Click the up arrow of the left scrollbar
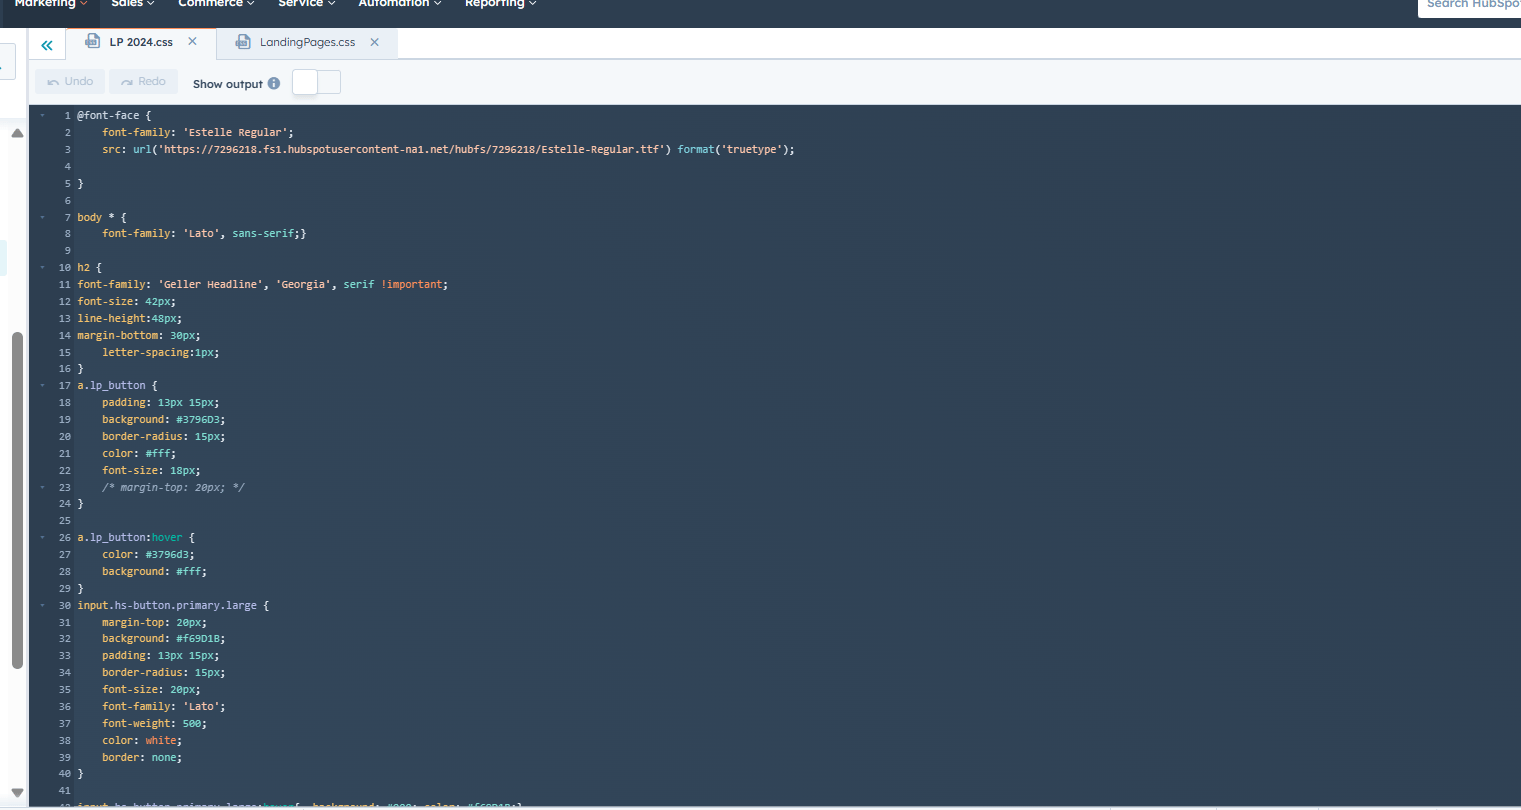This screenshot has height=810, width=1521. [17, 133]
